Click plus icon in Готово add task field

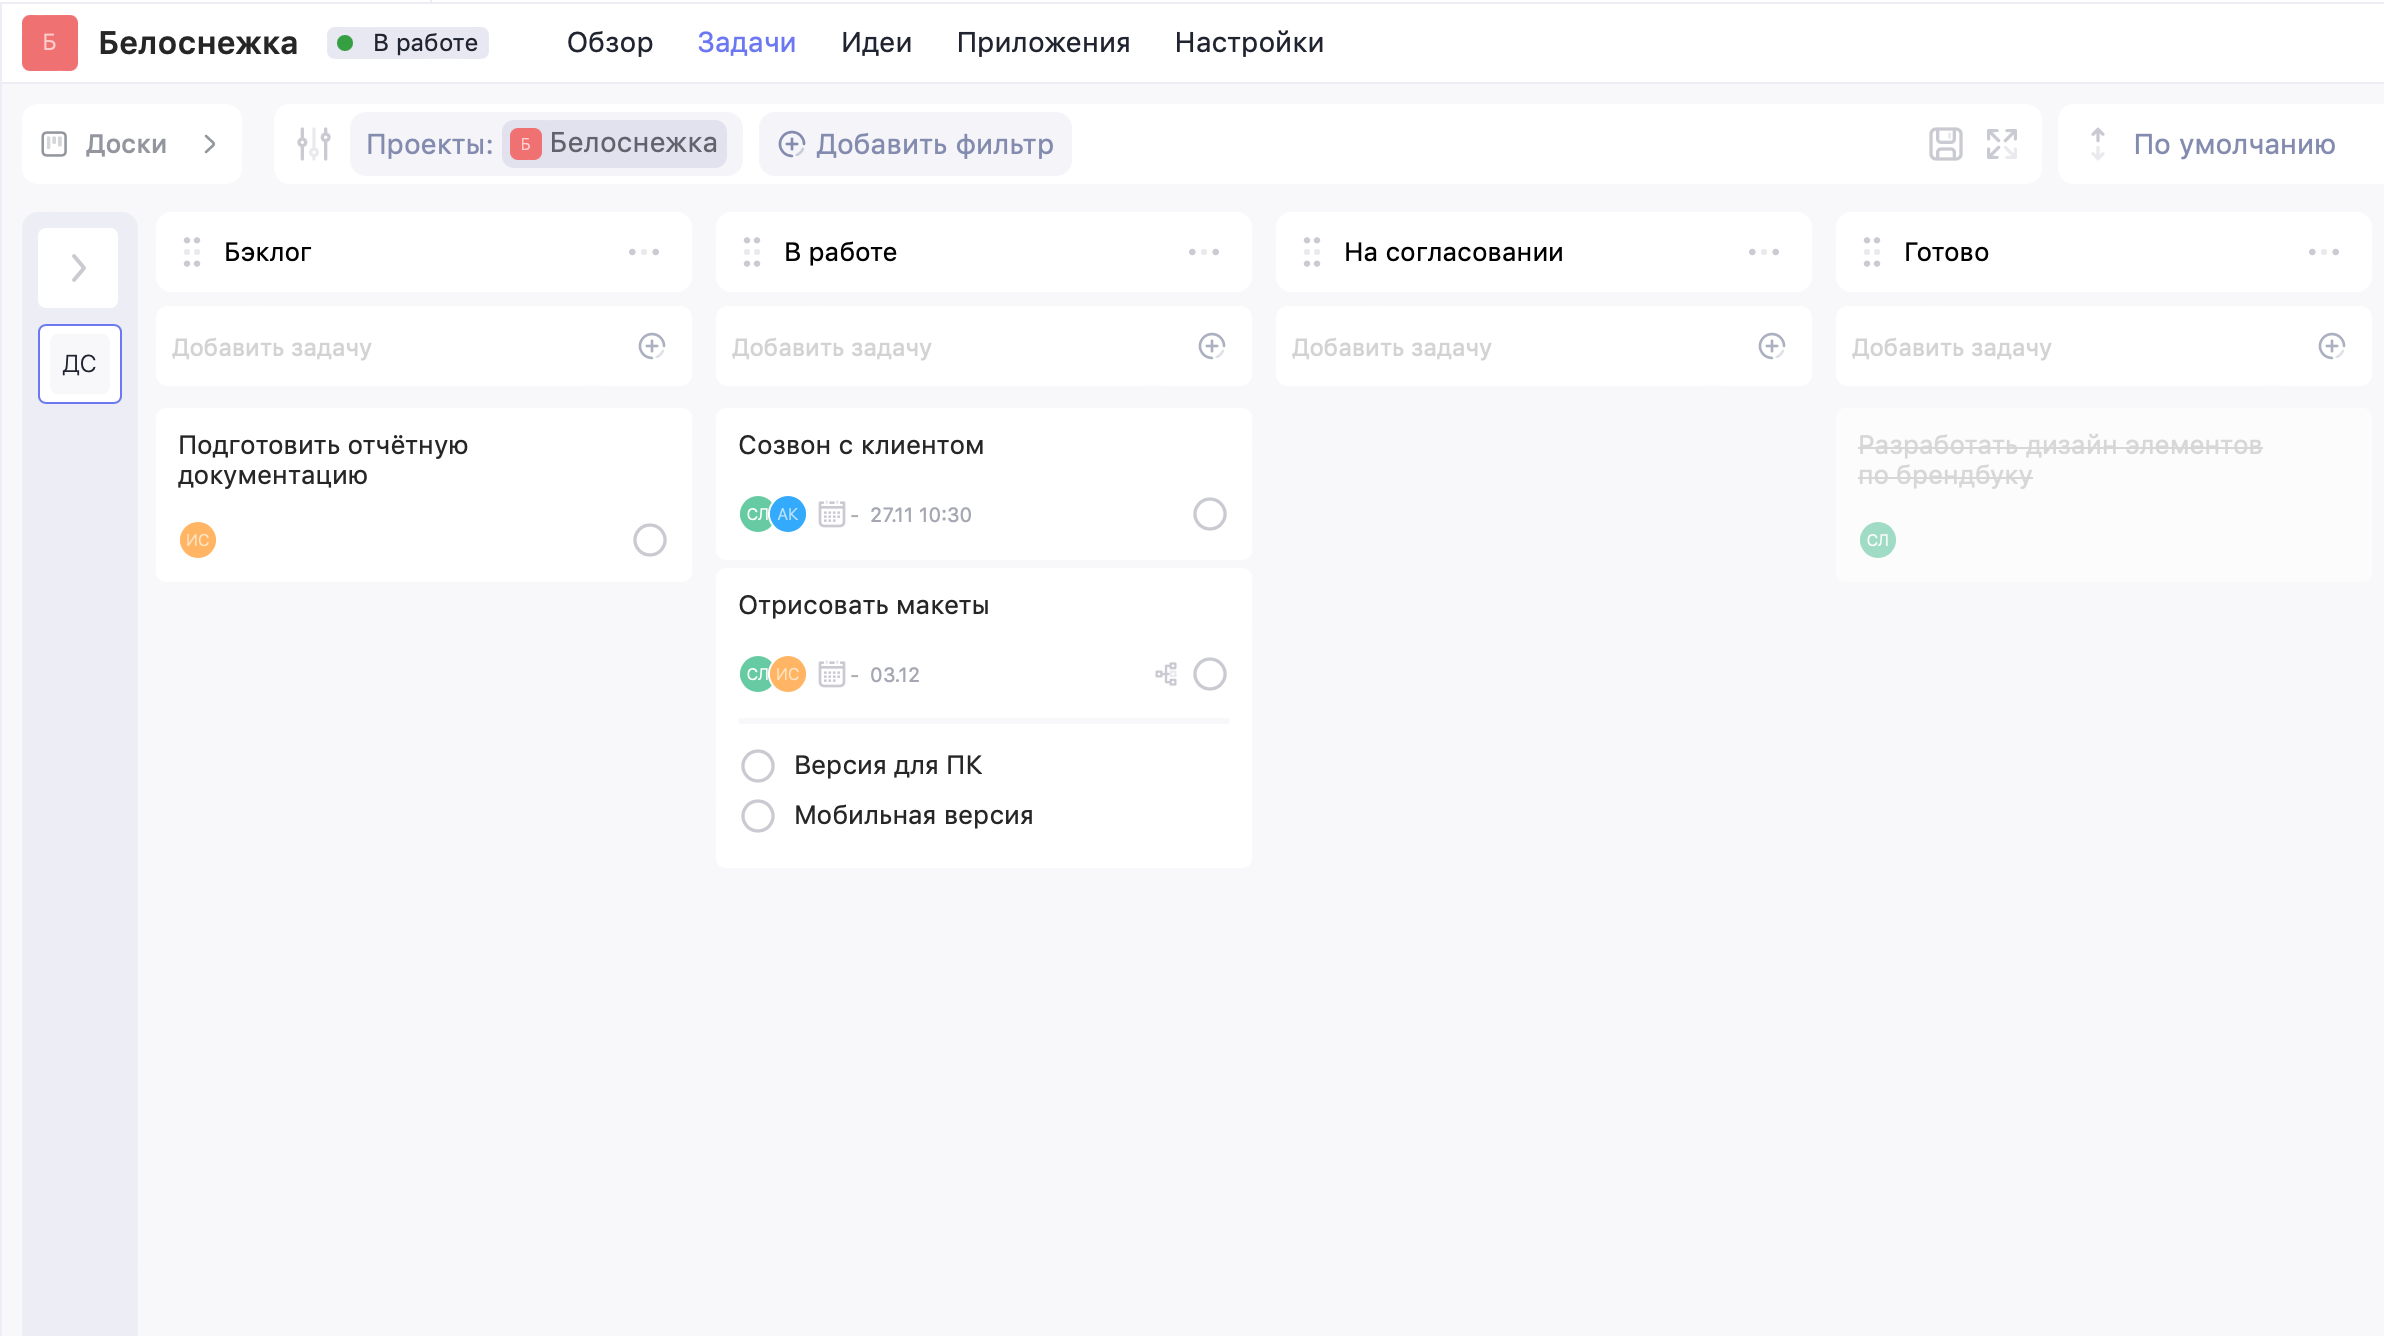click(x=2331, y=346)
